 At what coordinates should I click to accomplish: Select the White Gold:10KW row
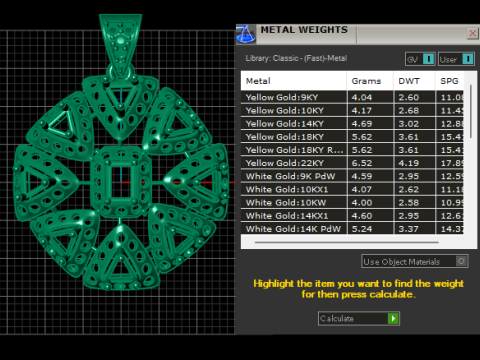(x=352, y=203)
